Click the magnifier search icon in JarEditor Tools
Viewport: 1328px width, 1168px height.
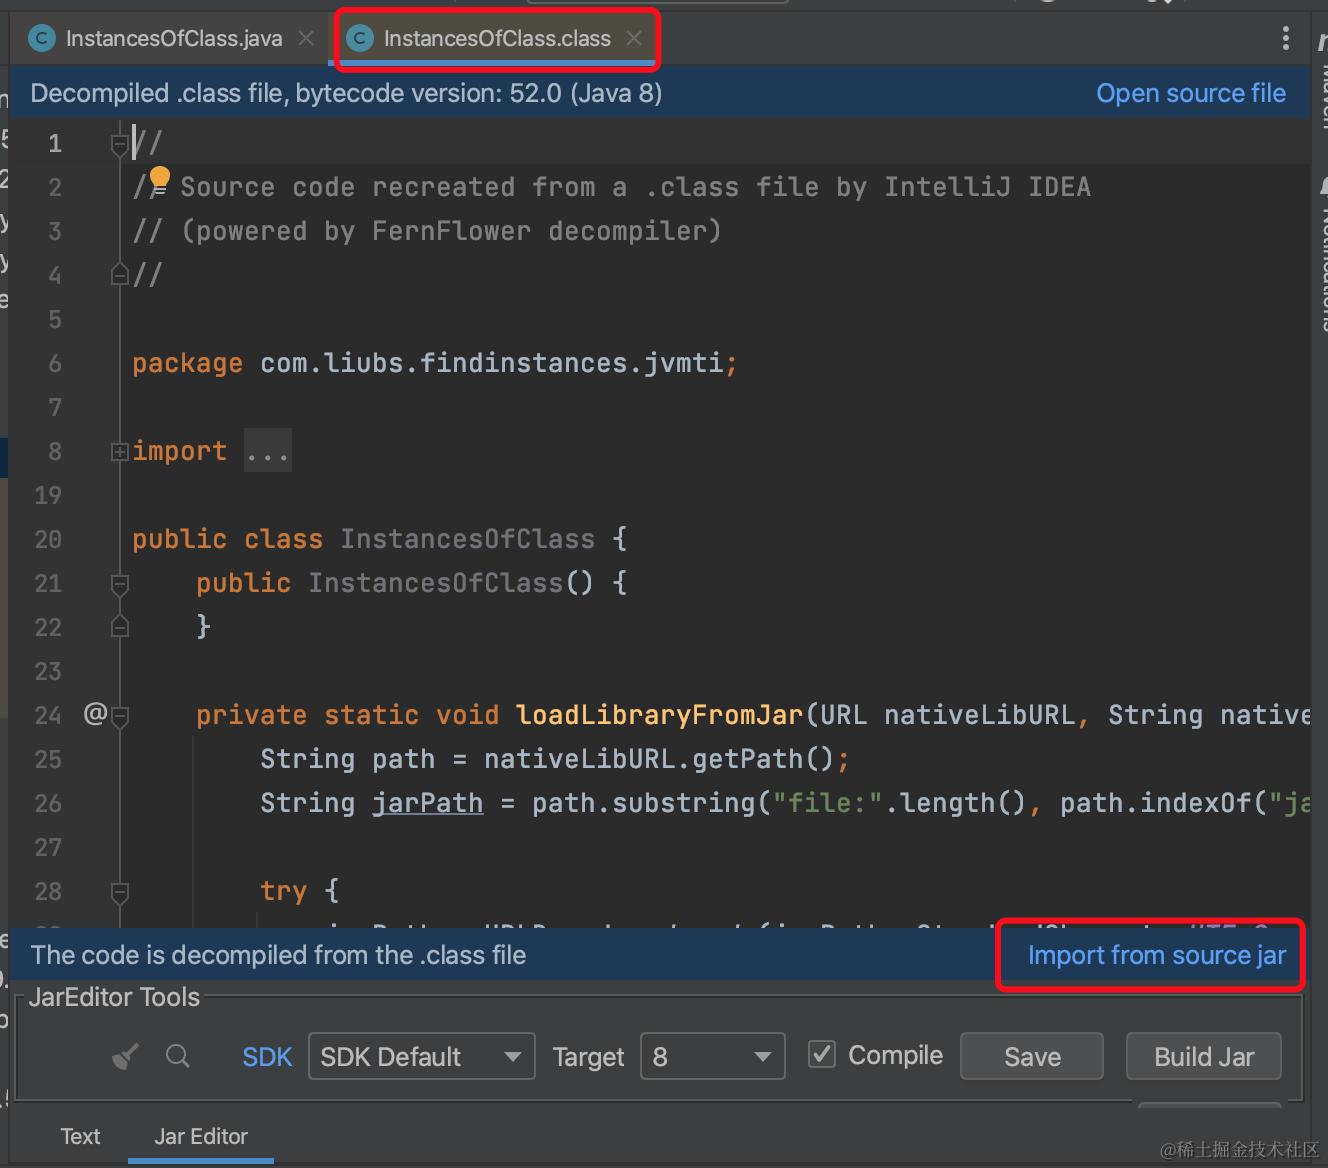(178, 1056)
